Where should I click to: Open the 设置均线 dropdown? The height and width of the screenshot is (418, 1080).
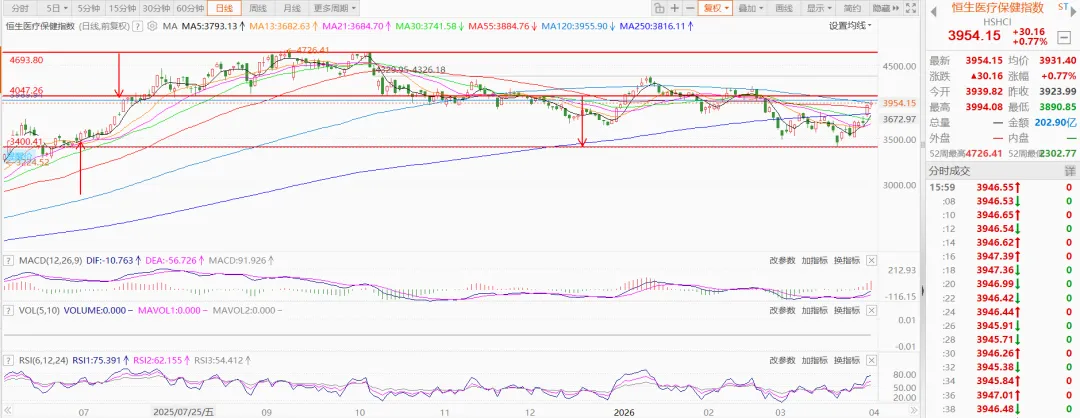pyautogui.click(x=850, y=25)
